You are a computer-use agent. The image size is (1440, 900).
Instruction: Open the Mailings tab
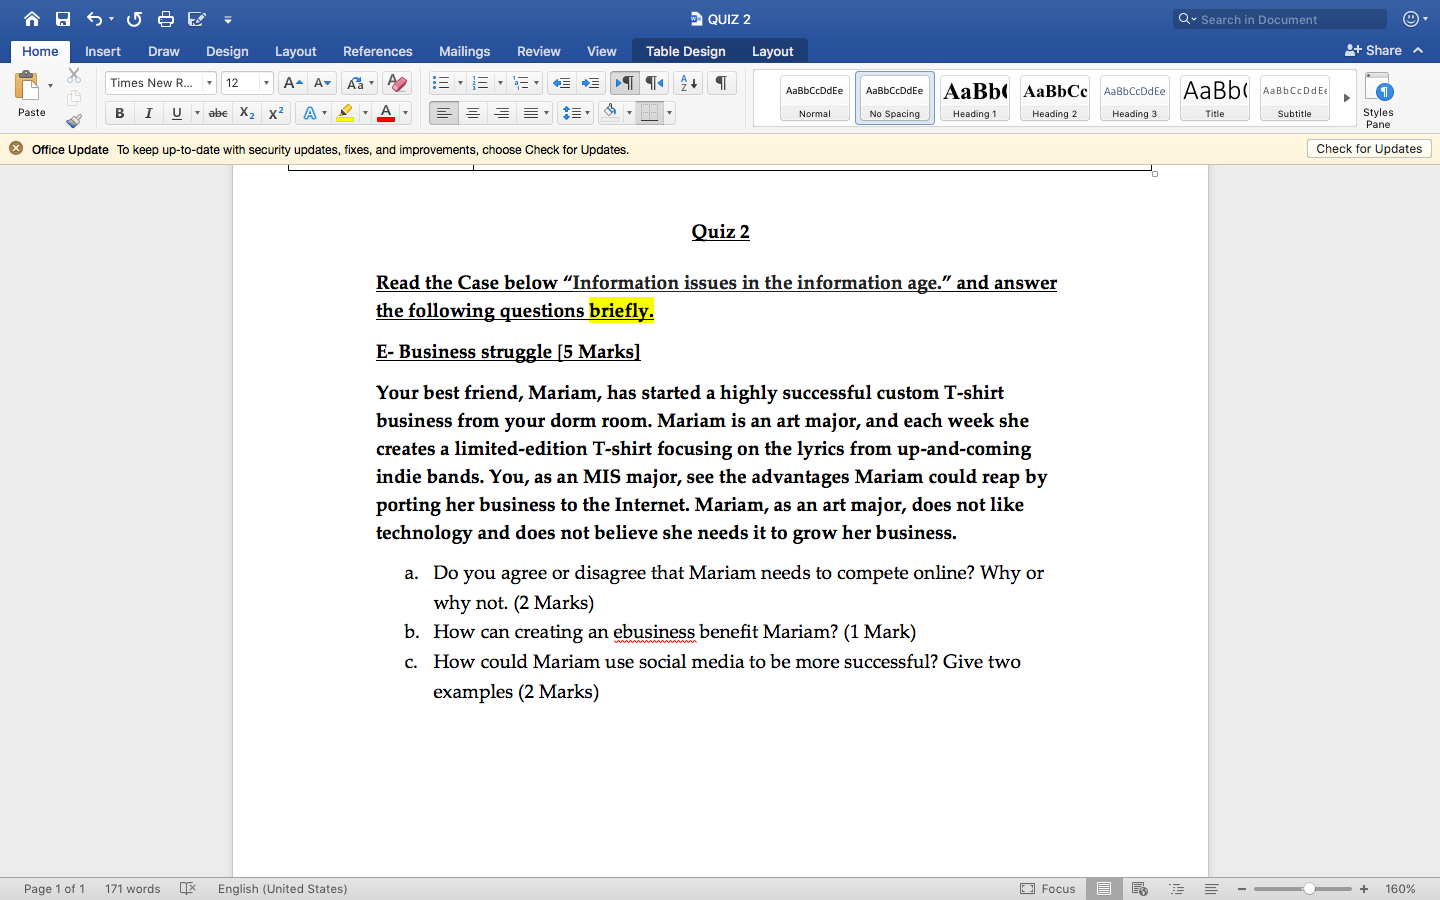click(x=465, y=51)
